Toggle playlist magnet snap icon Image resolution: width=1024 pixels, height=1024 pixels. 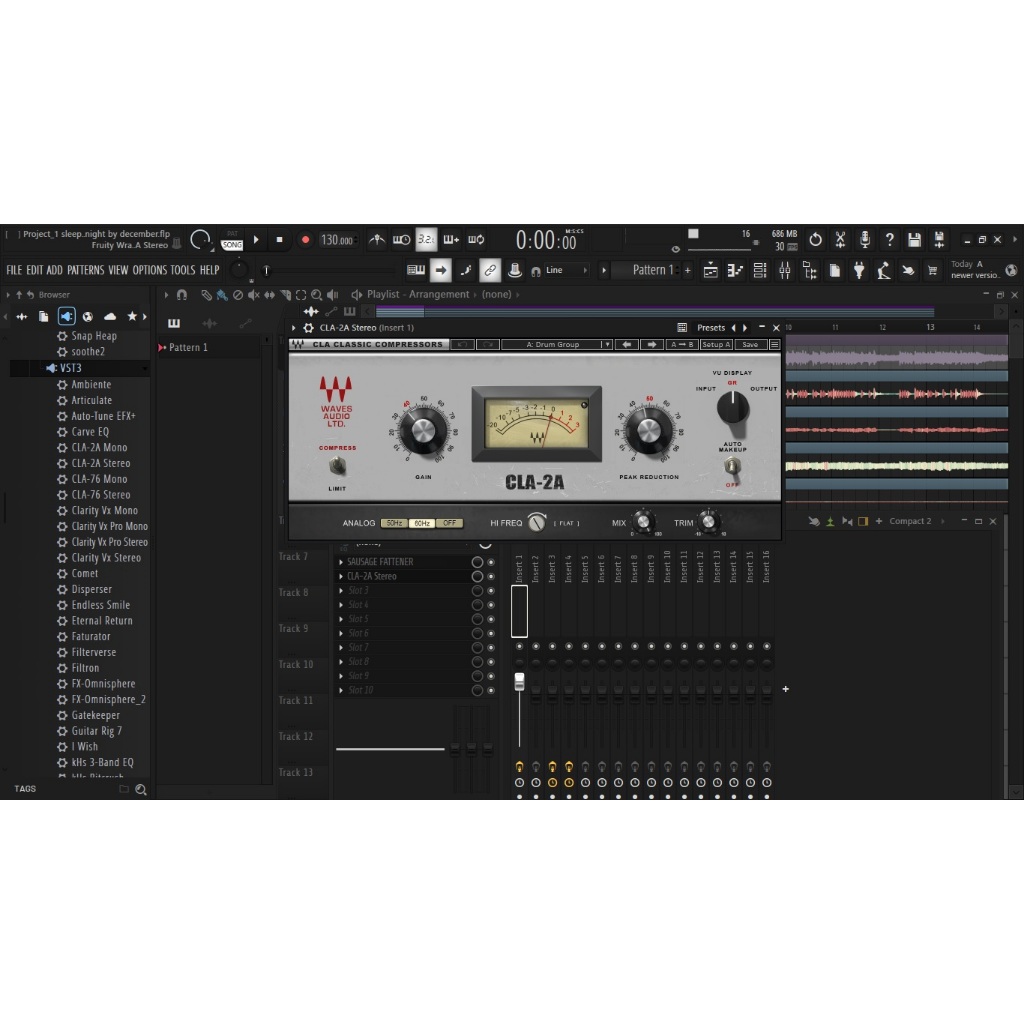point(182,295)
